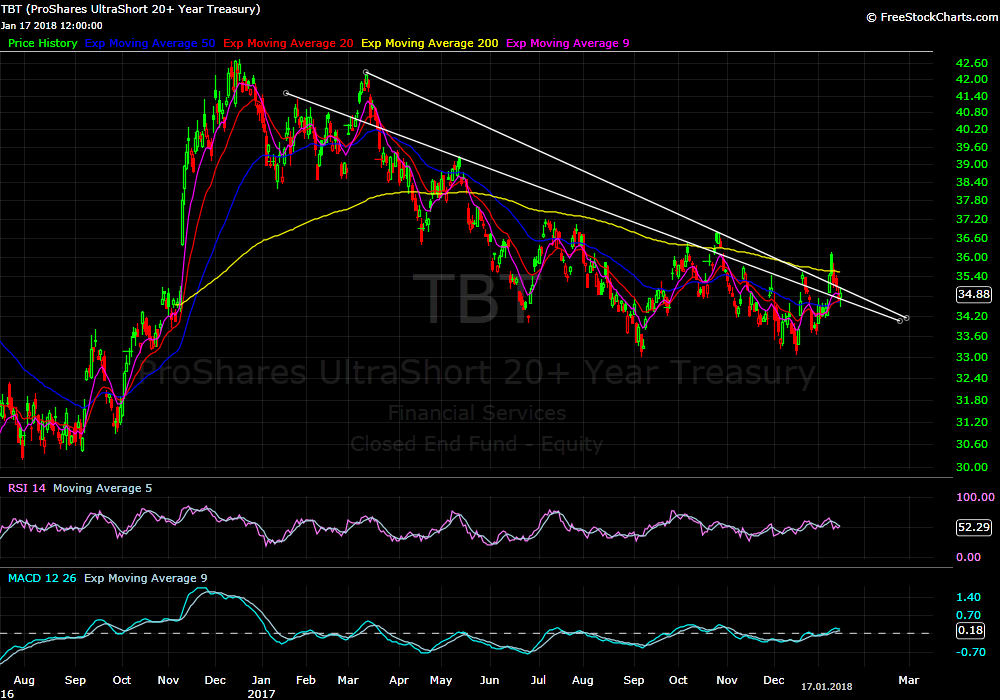Click the 42.60 price axis label
1000x700 pixels.
click(972, 63)
